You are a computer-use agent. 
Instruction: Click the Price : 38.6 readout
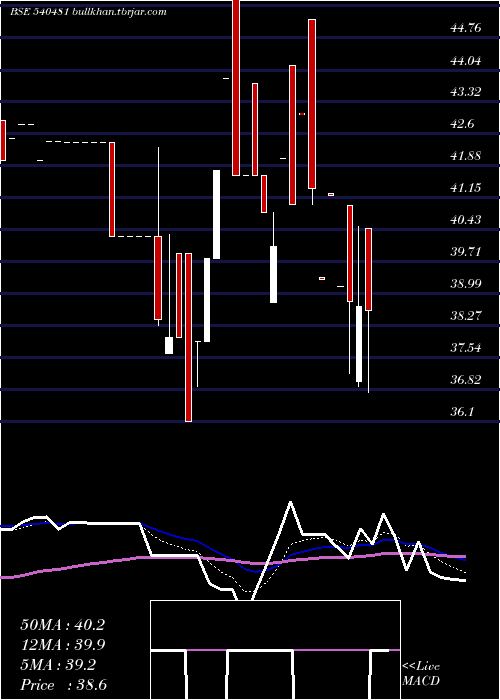(x=63, y=685)
